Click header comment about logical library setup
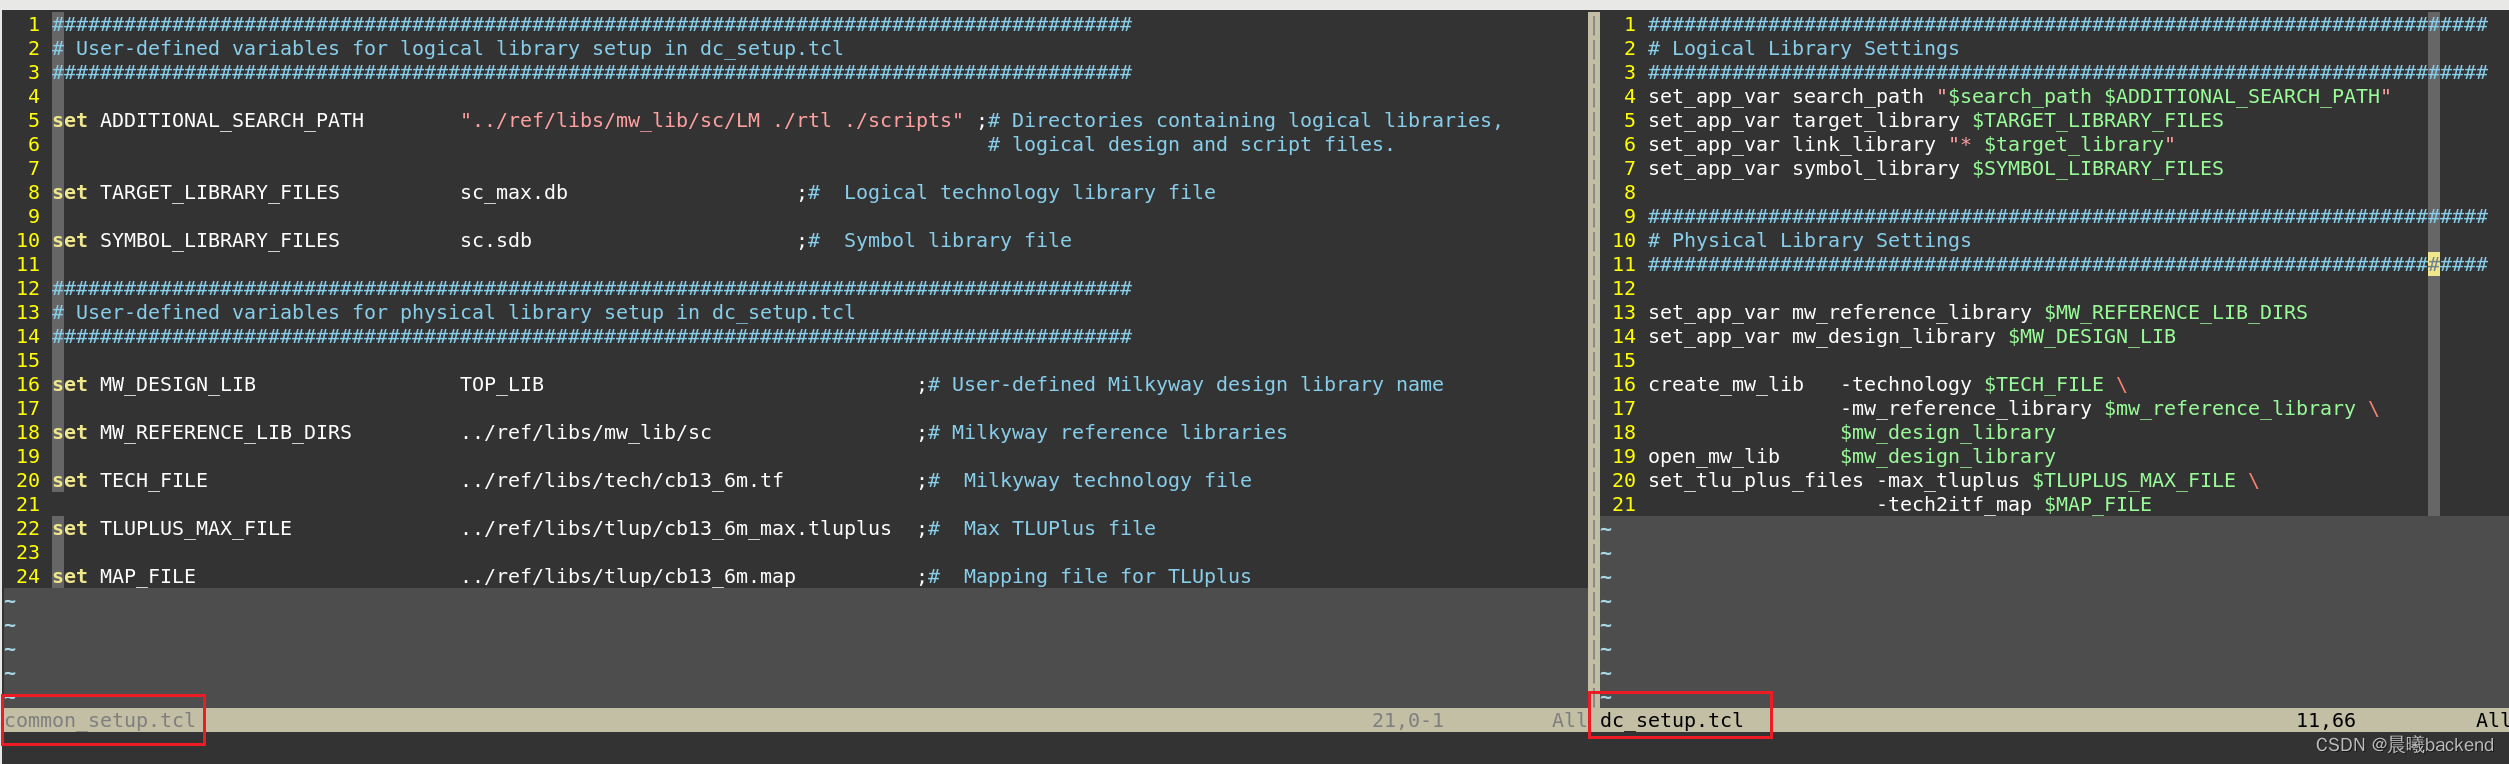This screenshot has height=764, width=2509. click(x=448, y=48)
